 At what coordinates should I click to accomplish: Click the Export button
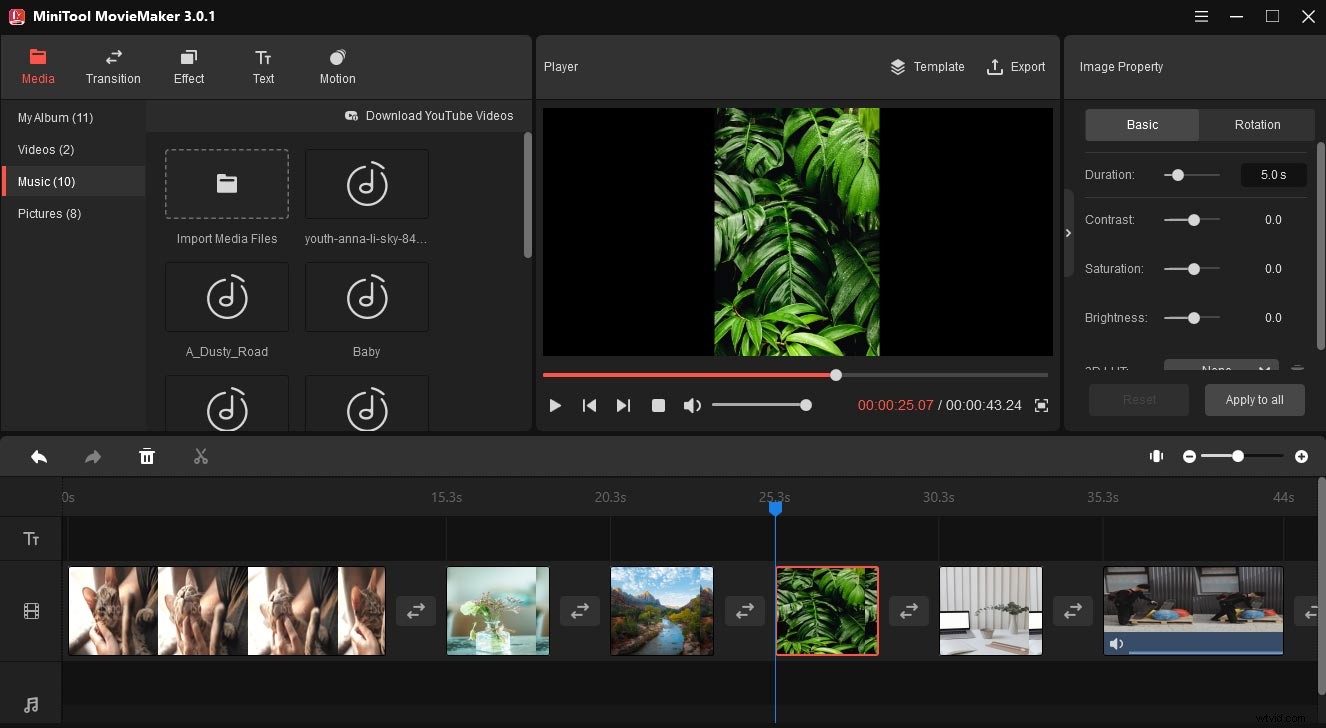tap(1016, 66)
